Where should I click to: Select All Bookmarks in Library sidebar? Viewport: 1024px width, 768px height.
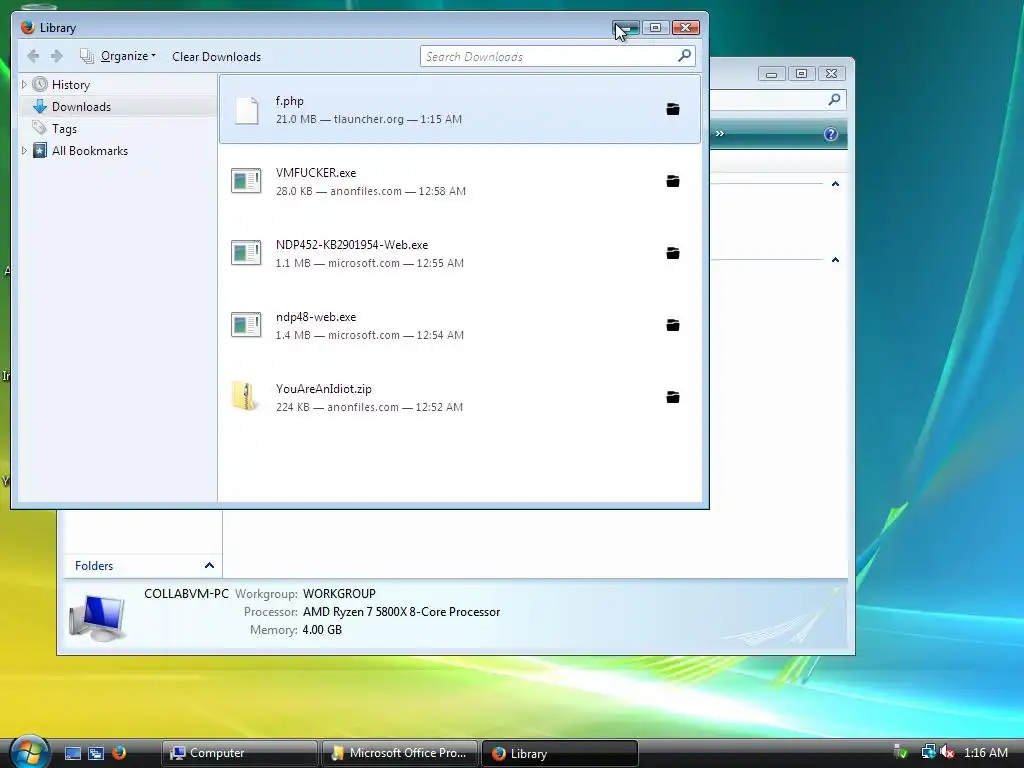(89, 150)
